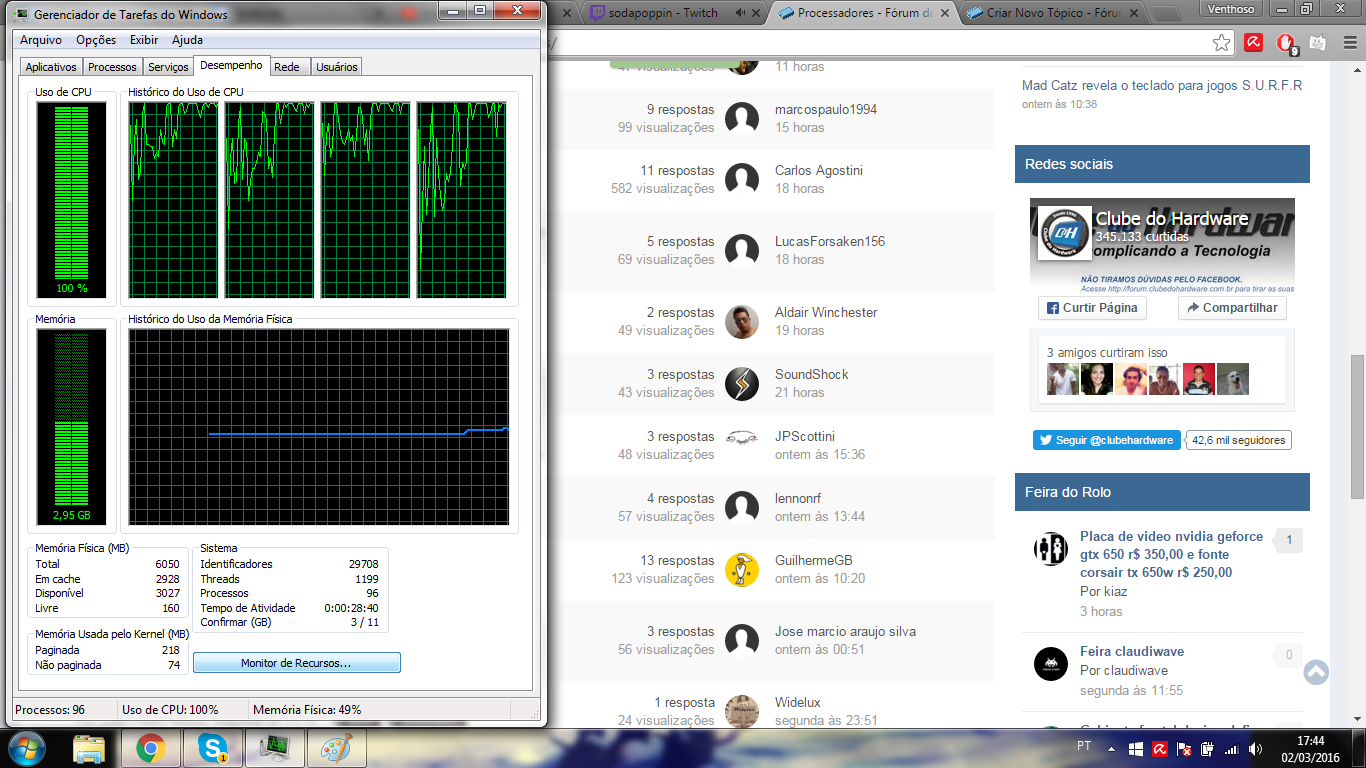Select Task Manager taskbar icon
This screenshot has height=768, width=1366.
(274, 748)
